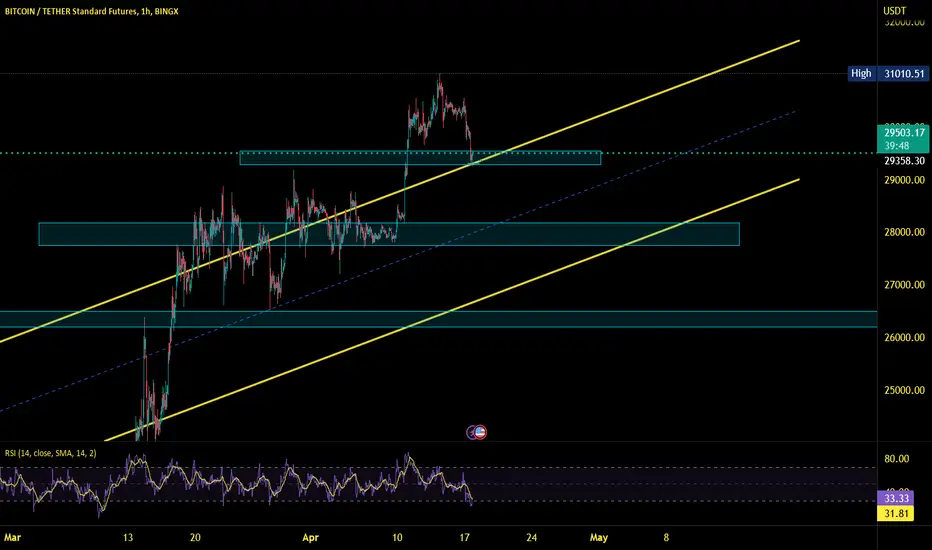The image size is (932, 550).
Task: Click the 29000.00 price axis label
Action: pos(904,180)
